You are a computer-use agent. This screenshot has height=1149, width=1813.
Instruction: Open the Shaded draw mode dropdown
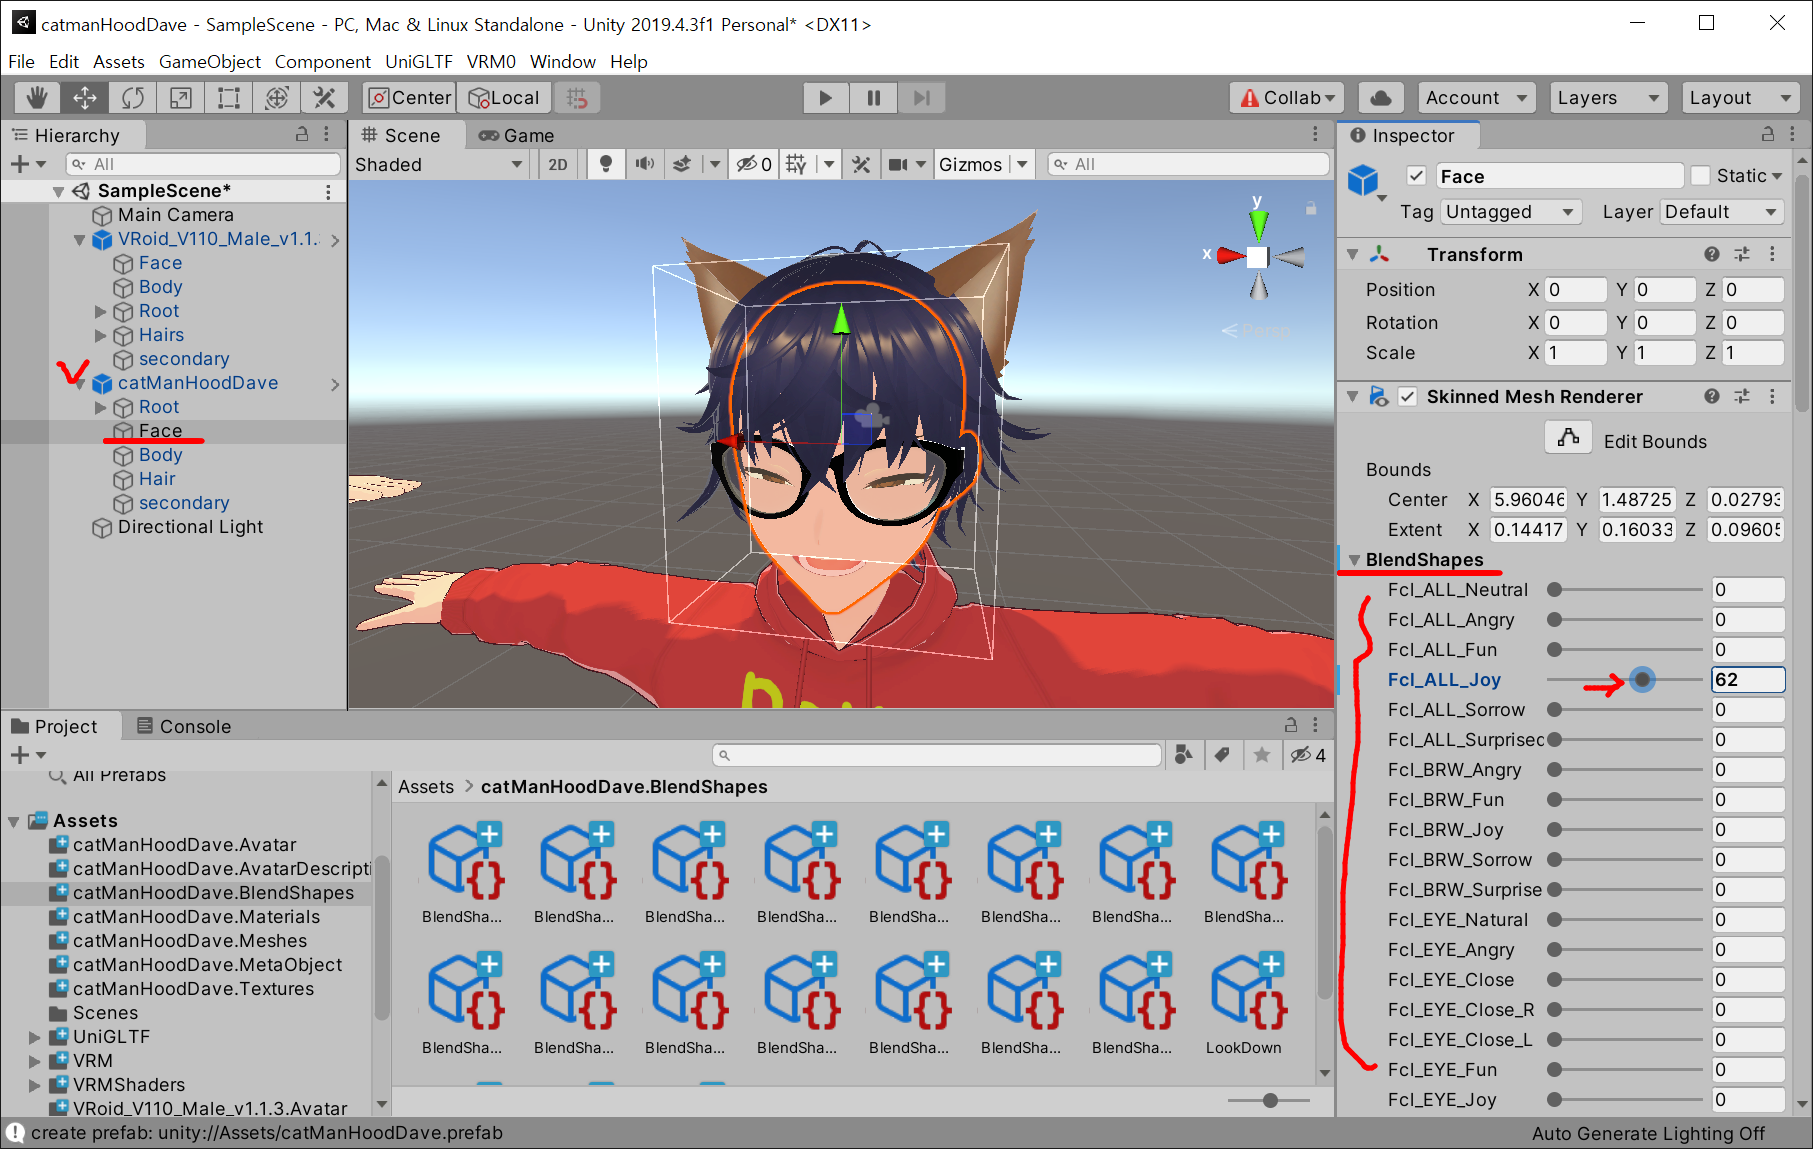coord(439,164)
